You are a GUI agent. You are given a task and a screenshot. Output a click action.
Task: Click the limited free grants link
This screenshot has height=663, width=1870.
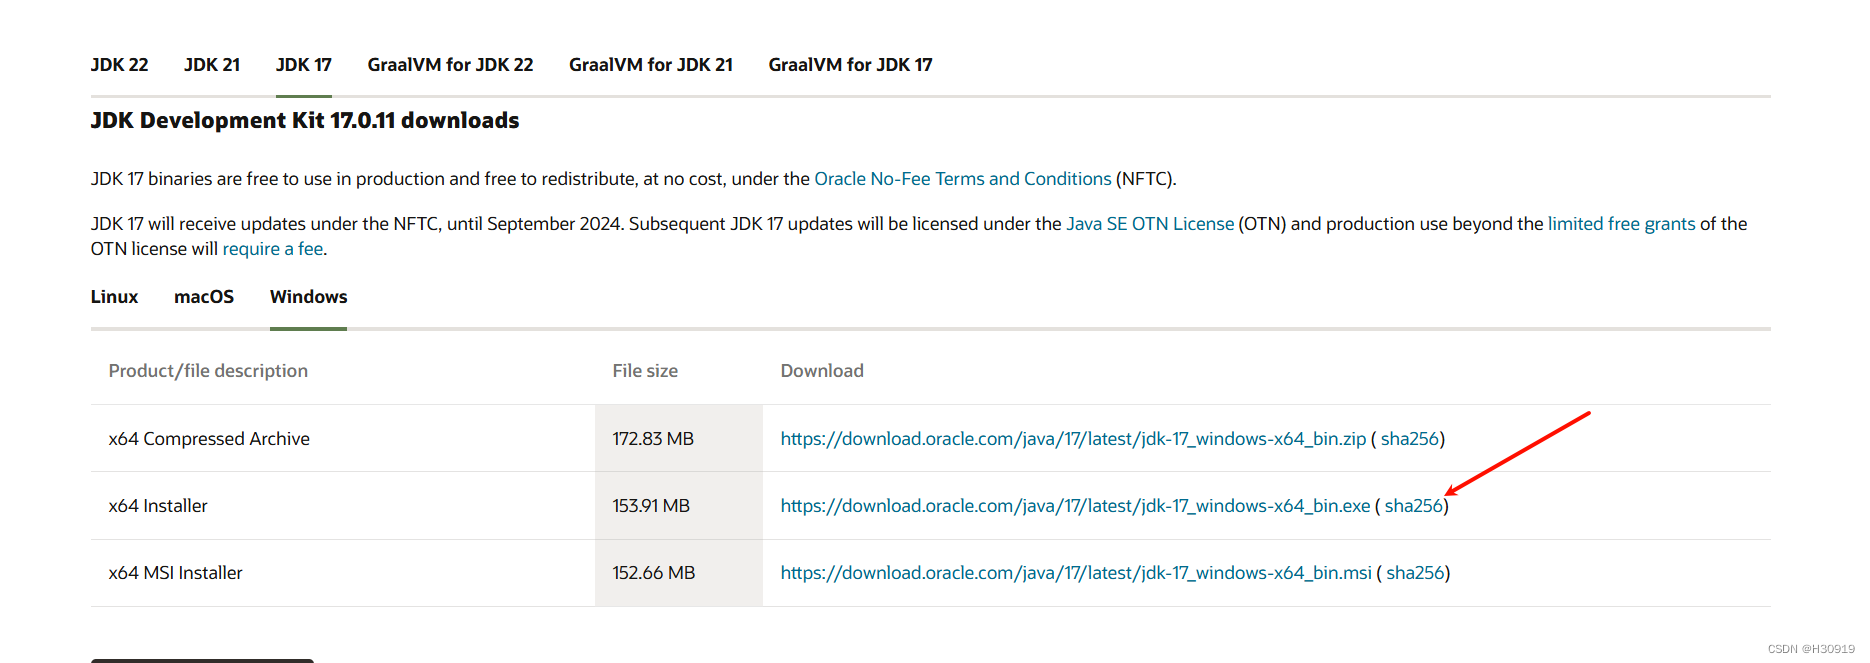1620,223
